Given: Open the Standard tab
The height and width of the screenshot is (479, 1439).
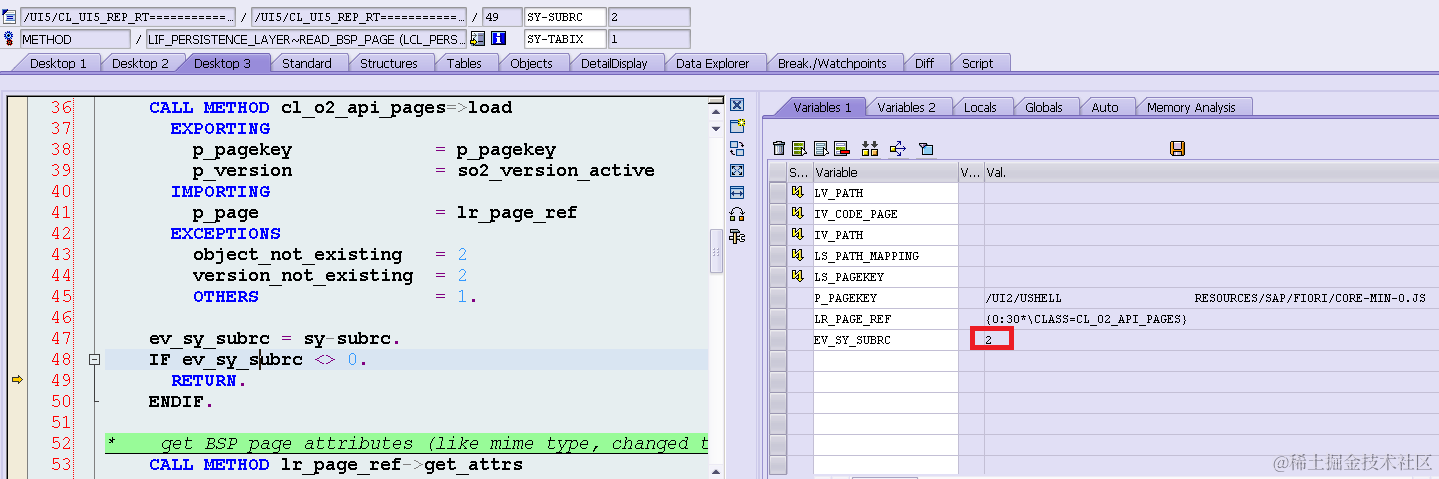Looking at the screenshot, I should [x=306, y=63].
